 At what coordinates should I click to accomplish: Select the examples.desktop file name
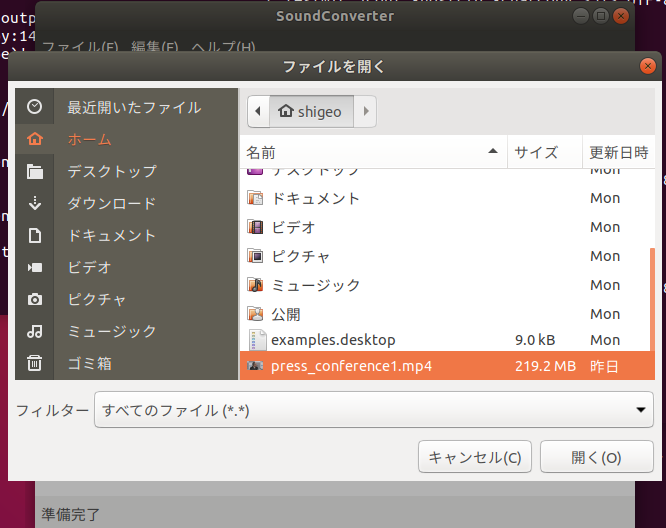tap(333, 340)
